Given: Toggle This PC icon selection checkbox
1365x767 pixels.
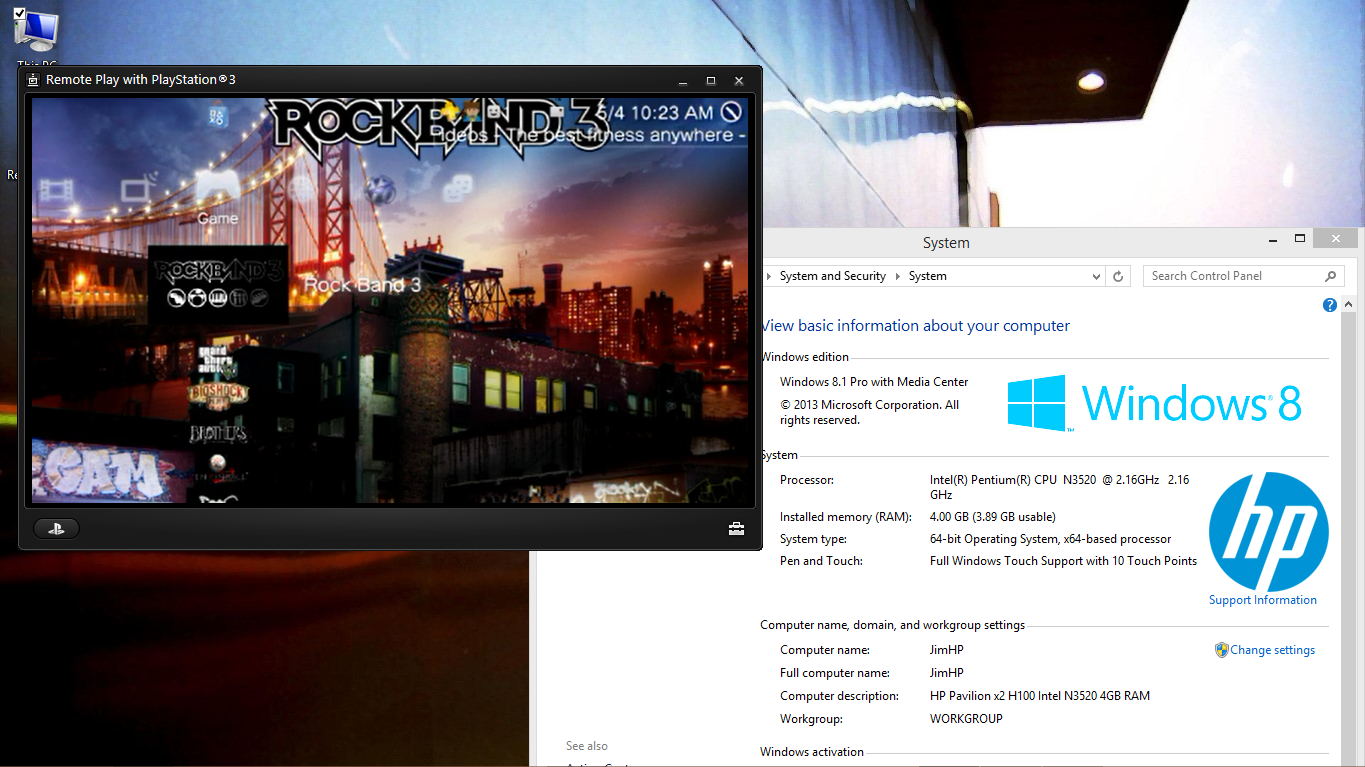Looking at the screenshot, I should [20, 13].
